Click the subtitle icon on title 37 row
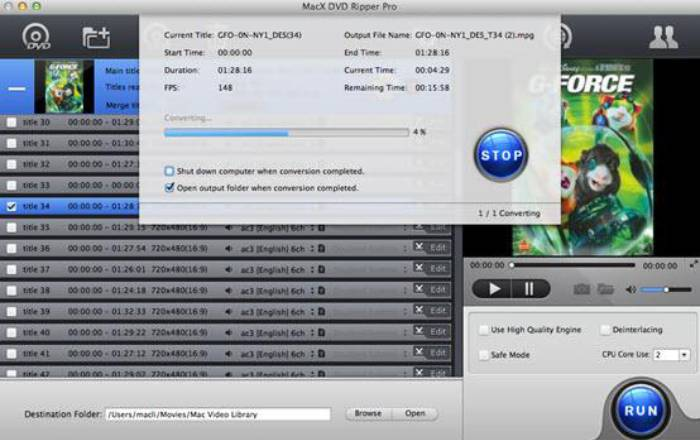Screen dimensions: 700x440 321,269
